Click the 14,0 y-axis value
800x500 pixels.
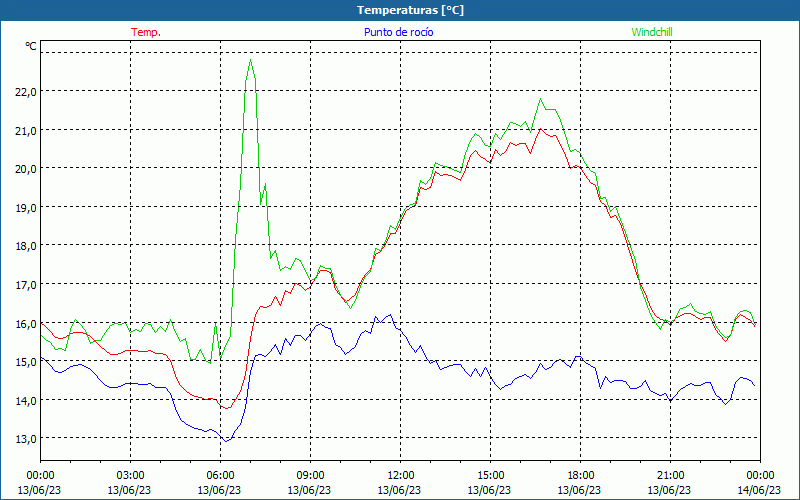click(26, 401)
